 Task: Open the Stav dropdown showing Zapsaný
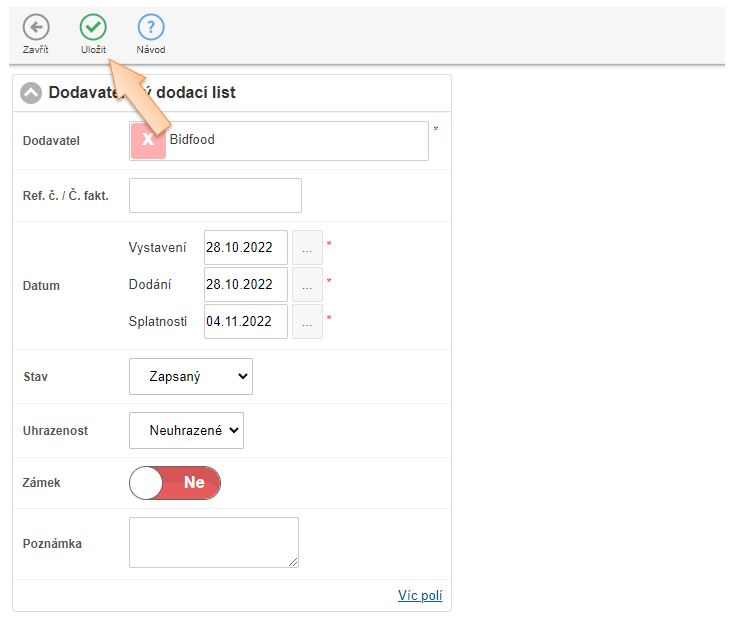point(190,377)
